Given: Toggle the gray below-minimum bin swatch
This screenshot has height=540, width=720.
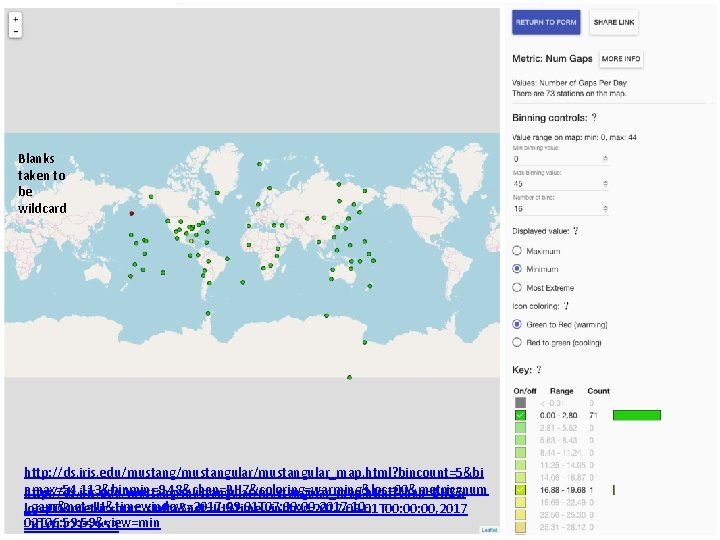Looking at the screenshot, I should coord(520,403).
